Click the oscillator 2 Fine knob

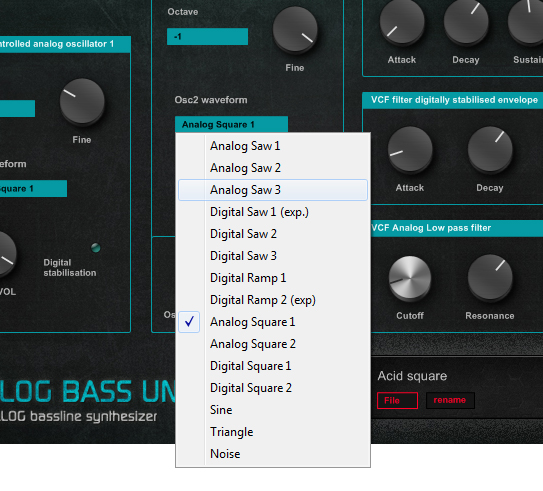click(295, 29)
